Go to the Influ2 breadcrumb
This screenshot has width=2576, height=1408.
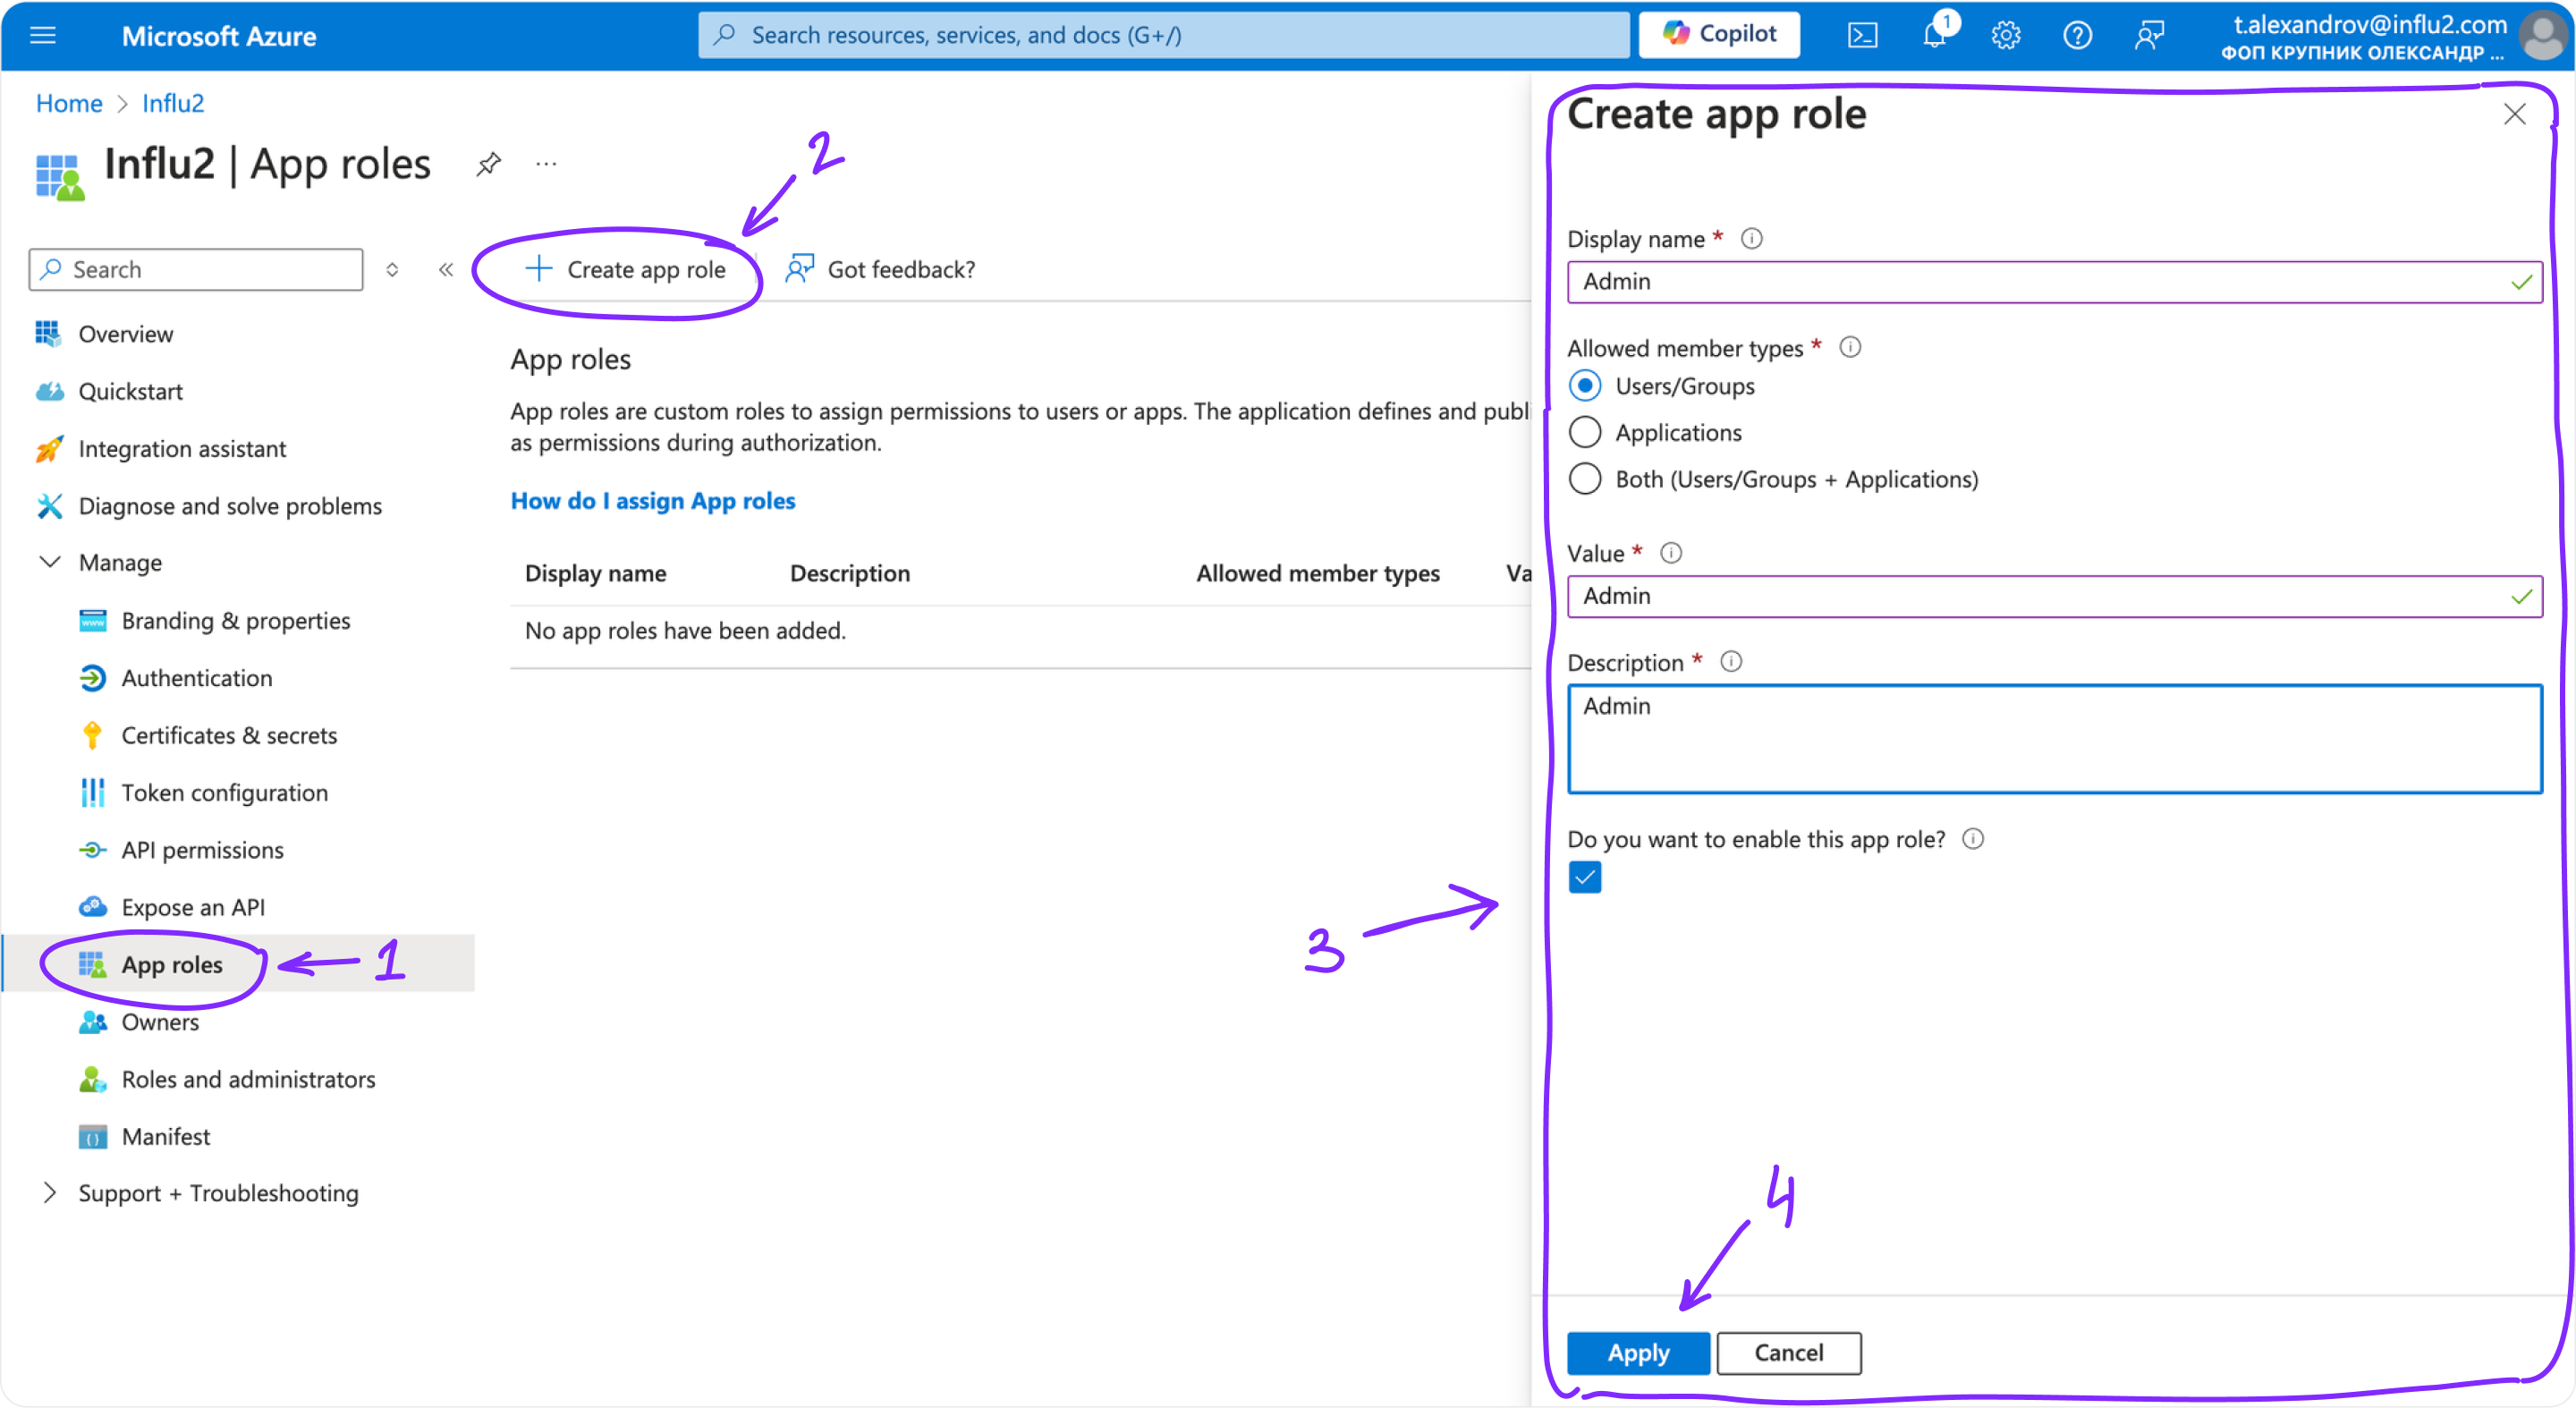[x=173, y=103]
